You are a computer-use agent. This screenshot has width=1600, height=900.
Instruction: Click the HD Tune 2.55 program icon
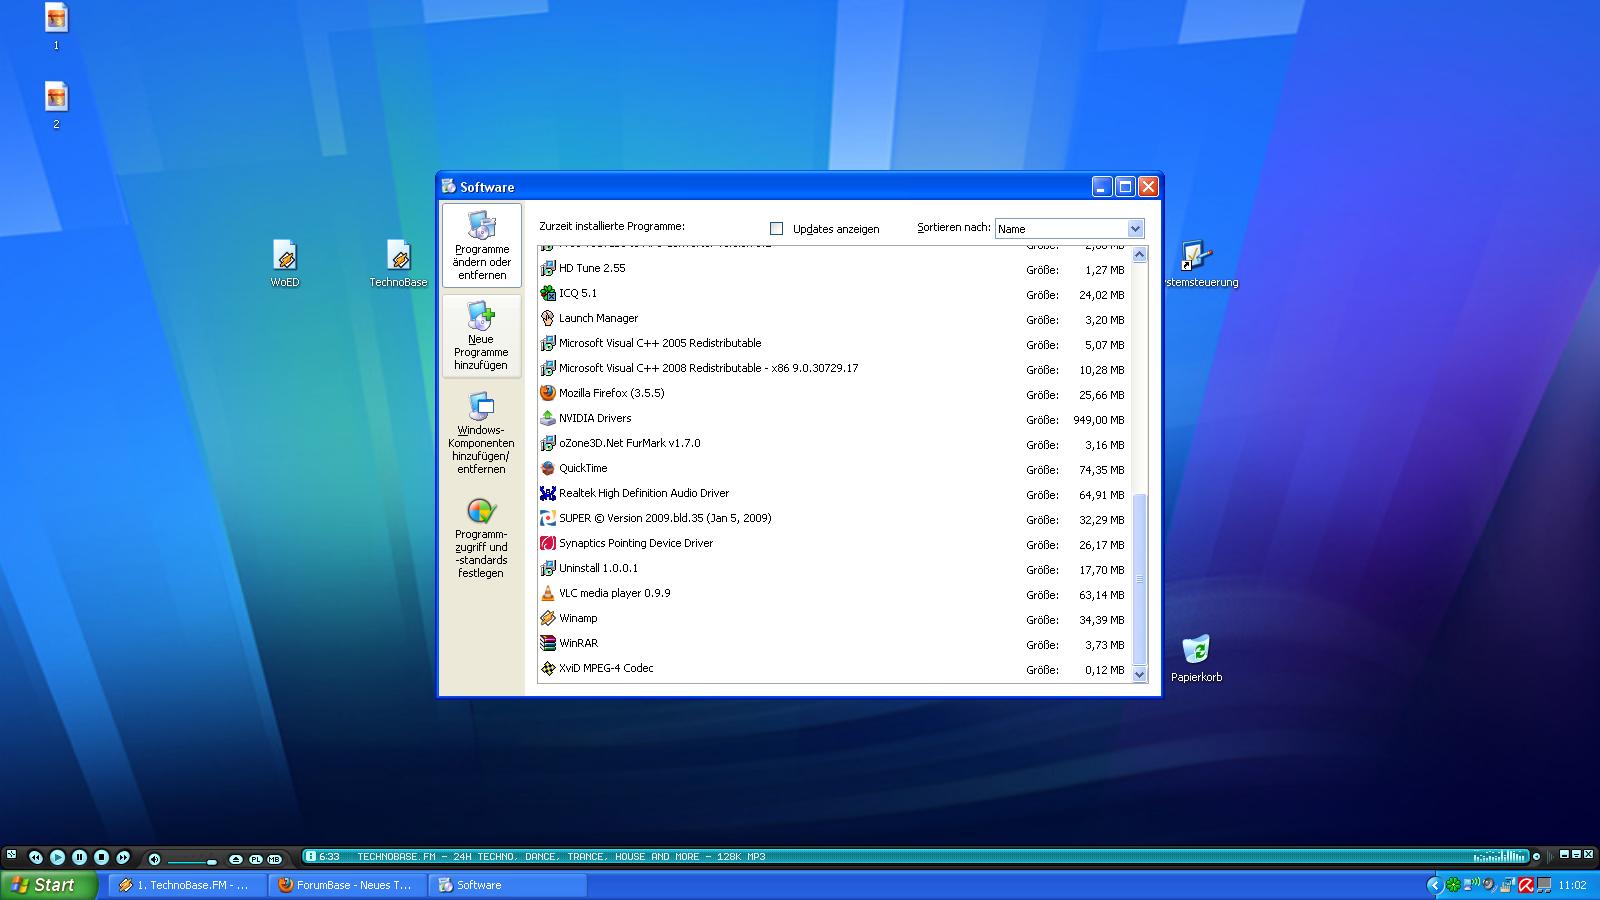point(548,268)
